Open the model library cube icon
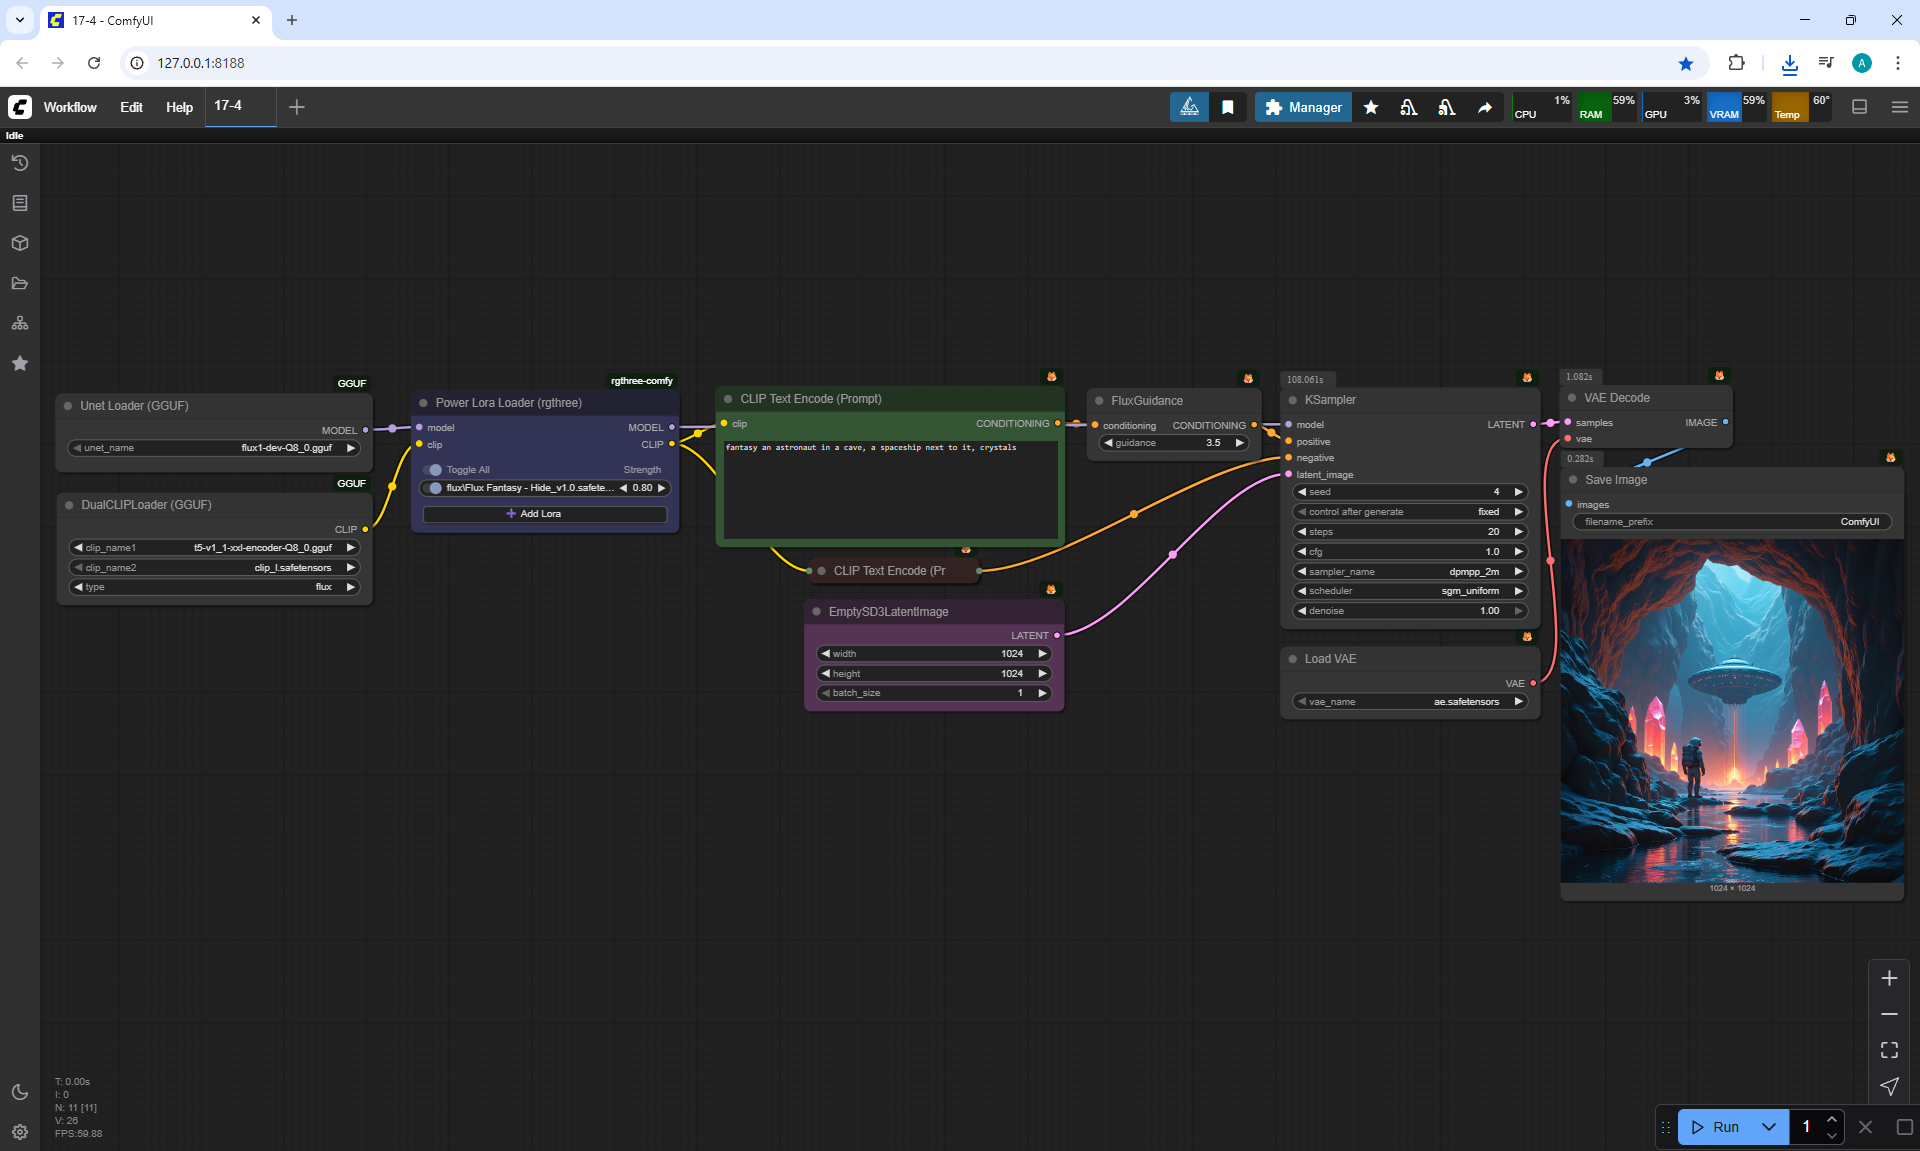1920x1151 pixels. pyautogui.click(x=20, y=243)
